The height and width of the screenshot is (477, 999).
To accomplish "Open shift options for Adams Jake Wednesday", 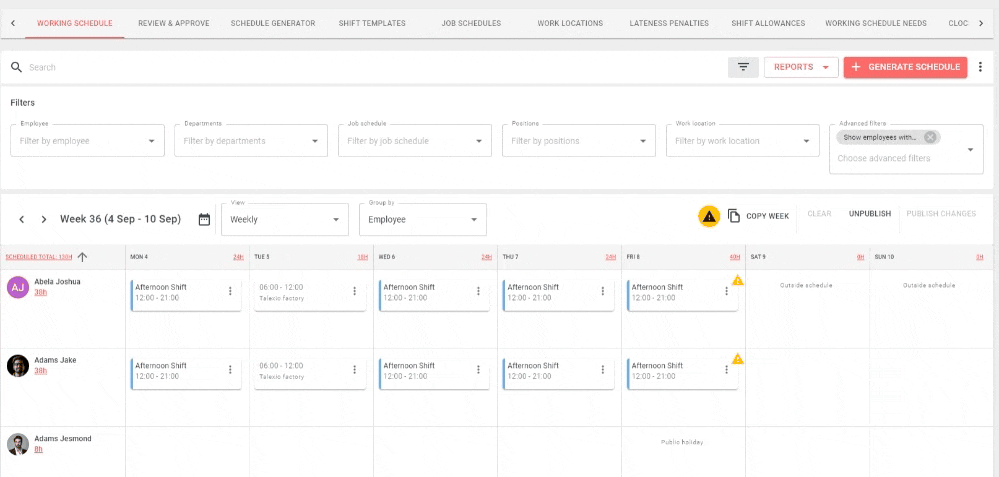I will tap(478, 369).
